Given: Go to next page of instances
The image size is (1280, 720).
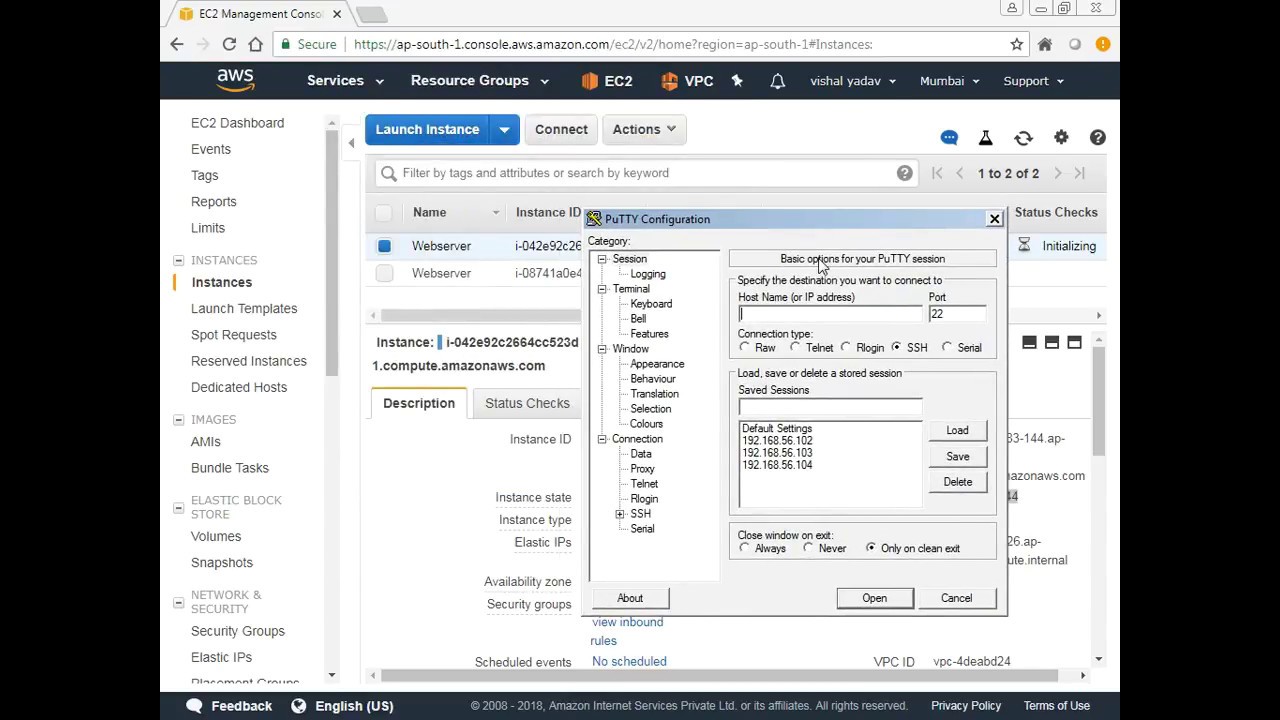Looking at the screenshot, I should (x=1058, y=173).
